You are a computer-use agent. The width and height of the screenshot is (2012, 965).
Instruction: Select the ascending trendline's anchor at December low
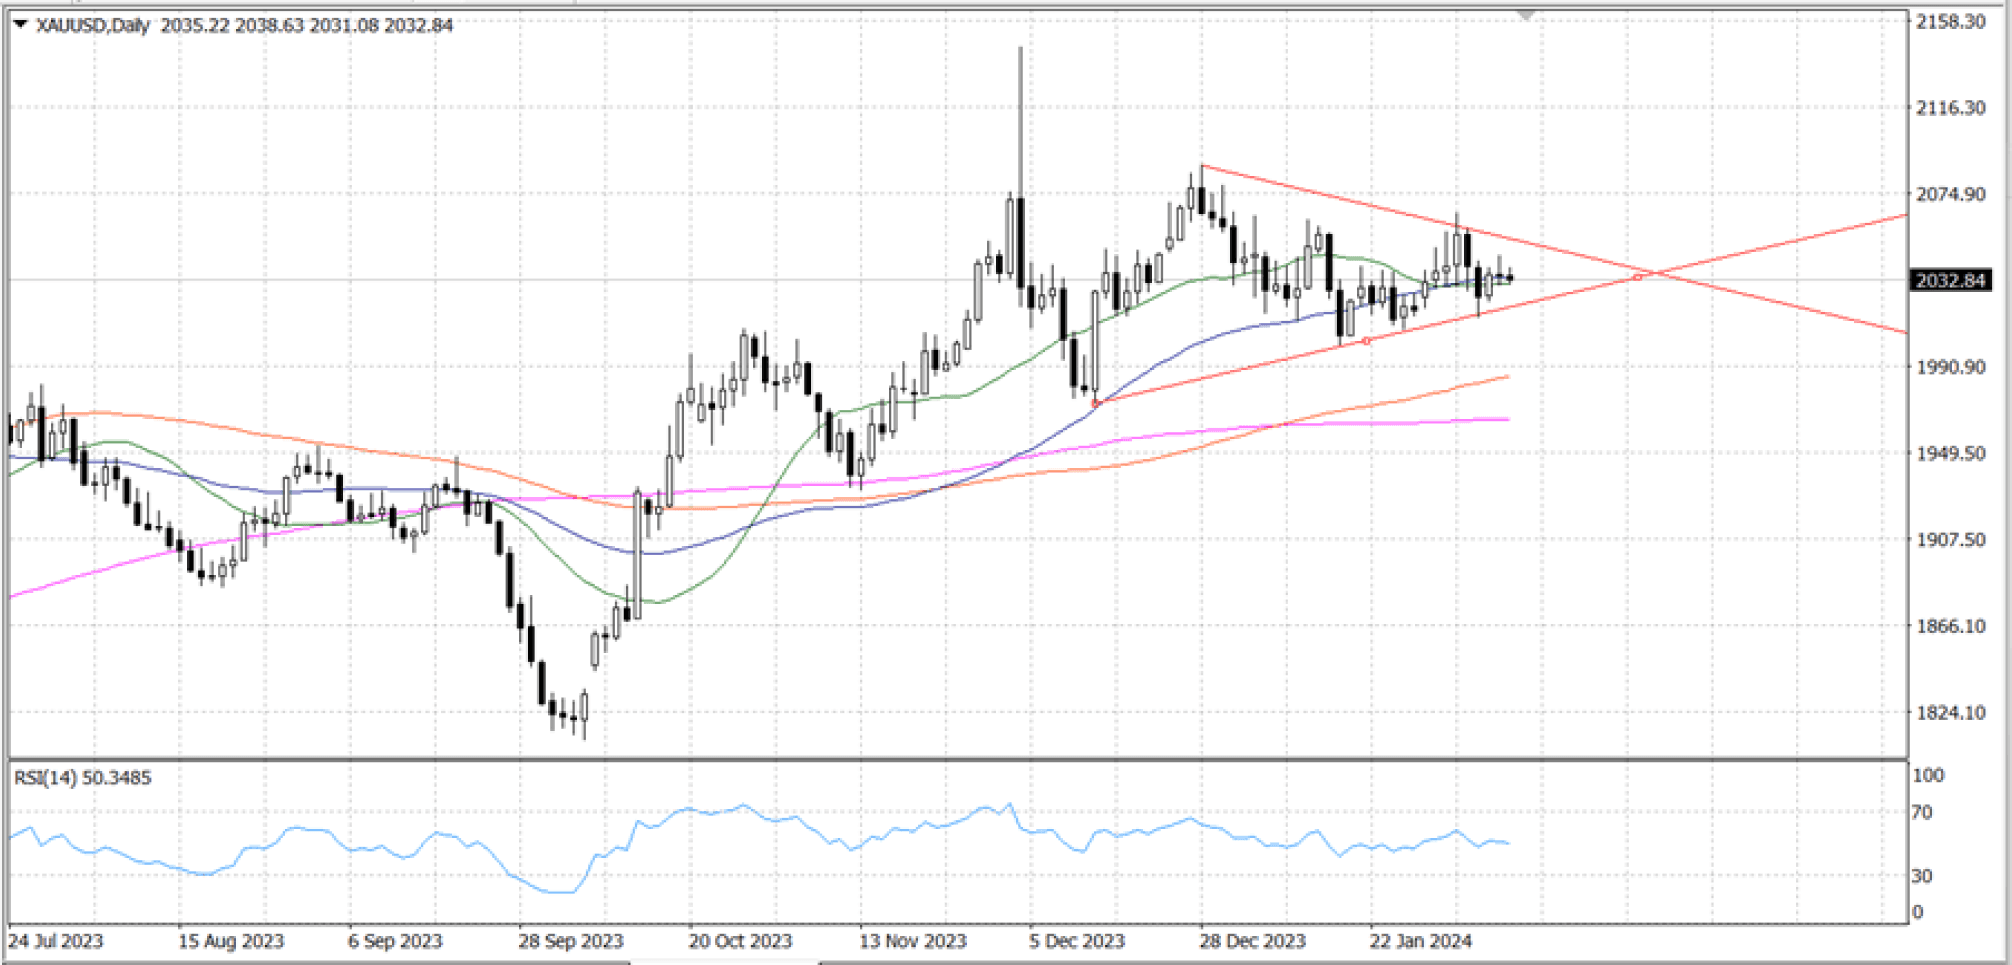[1097, 404]
